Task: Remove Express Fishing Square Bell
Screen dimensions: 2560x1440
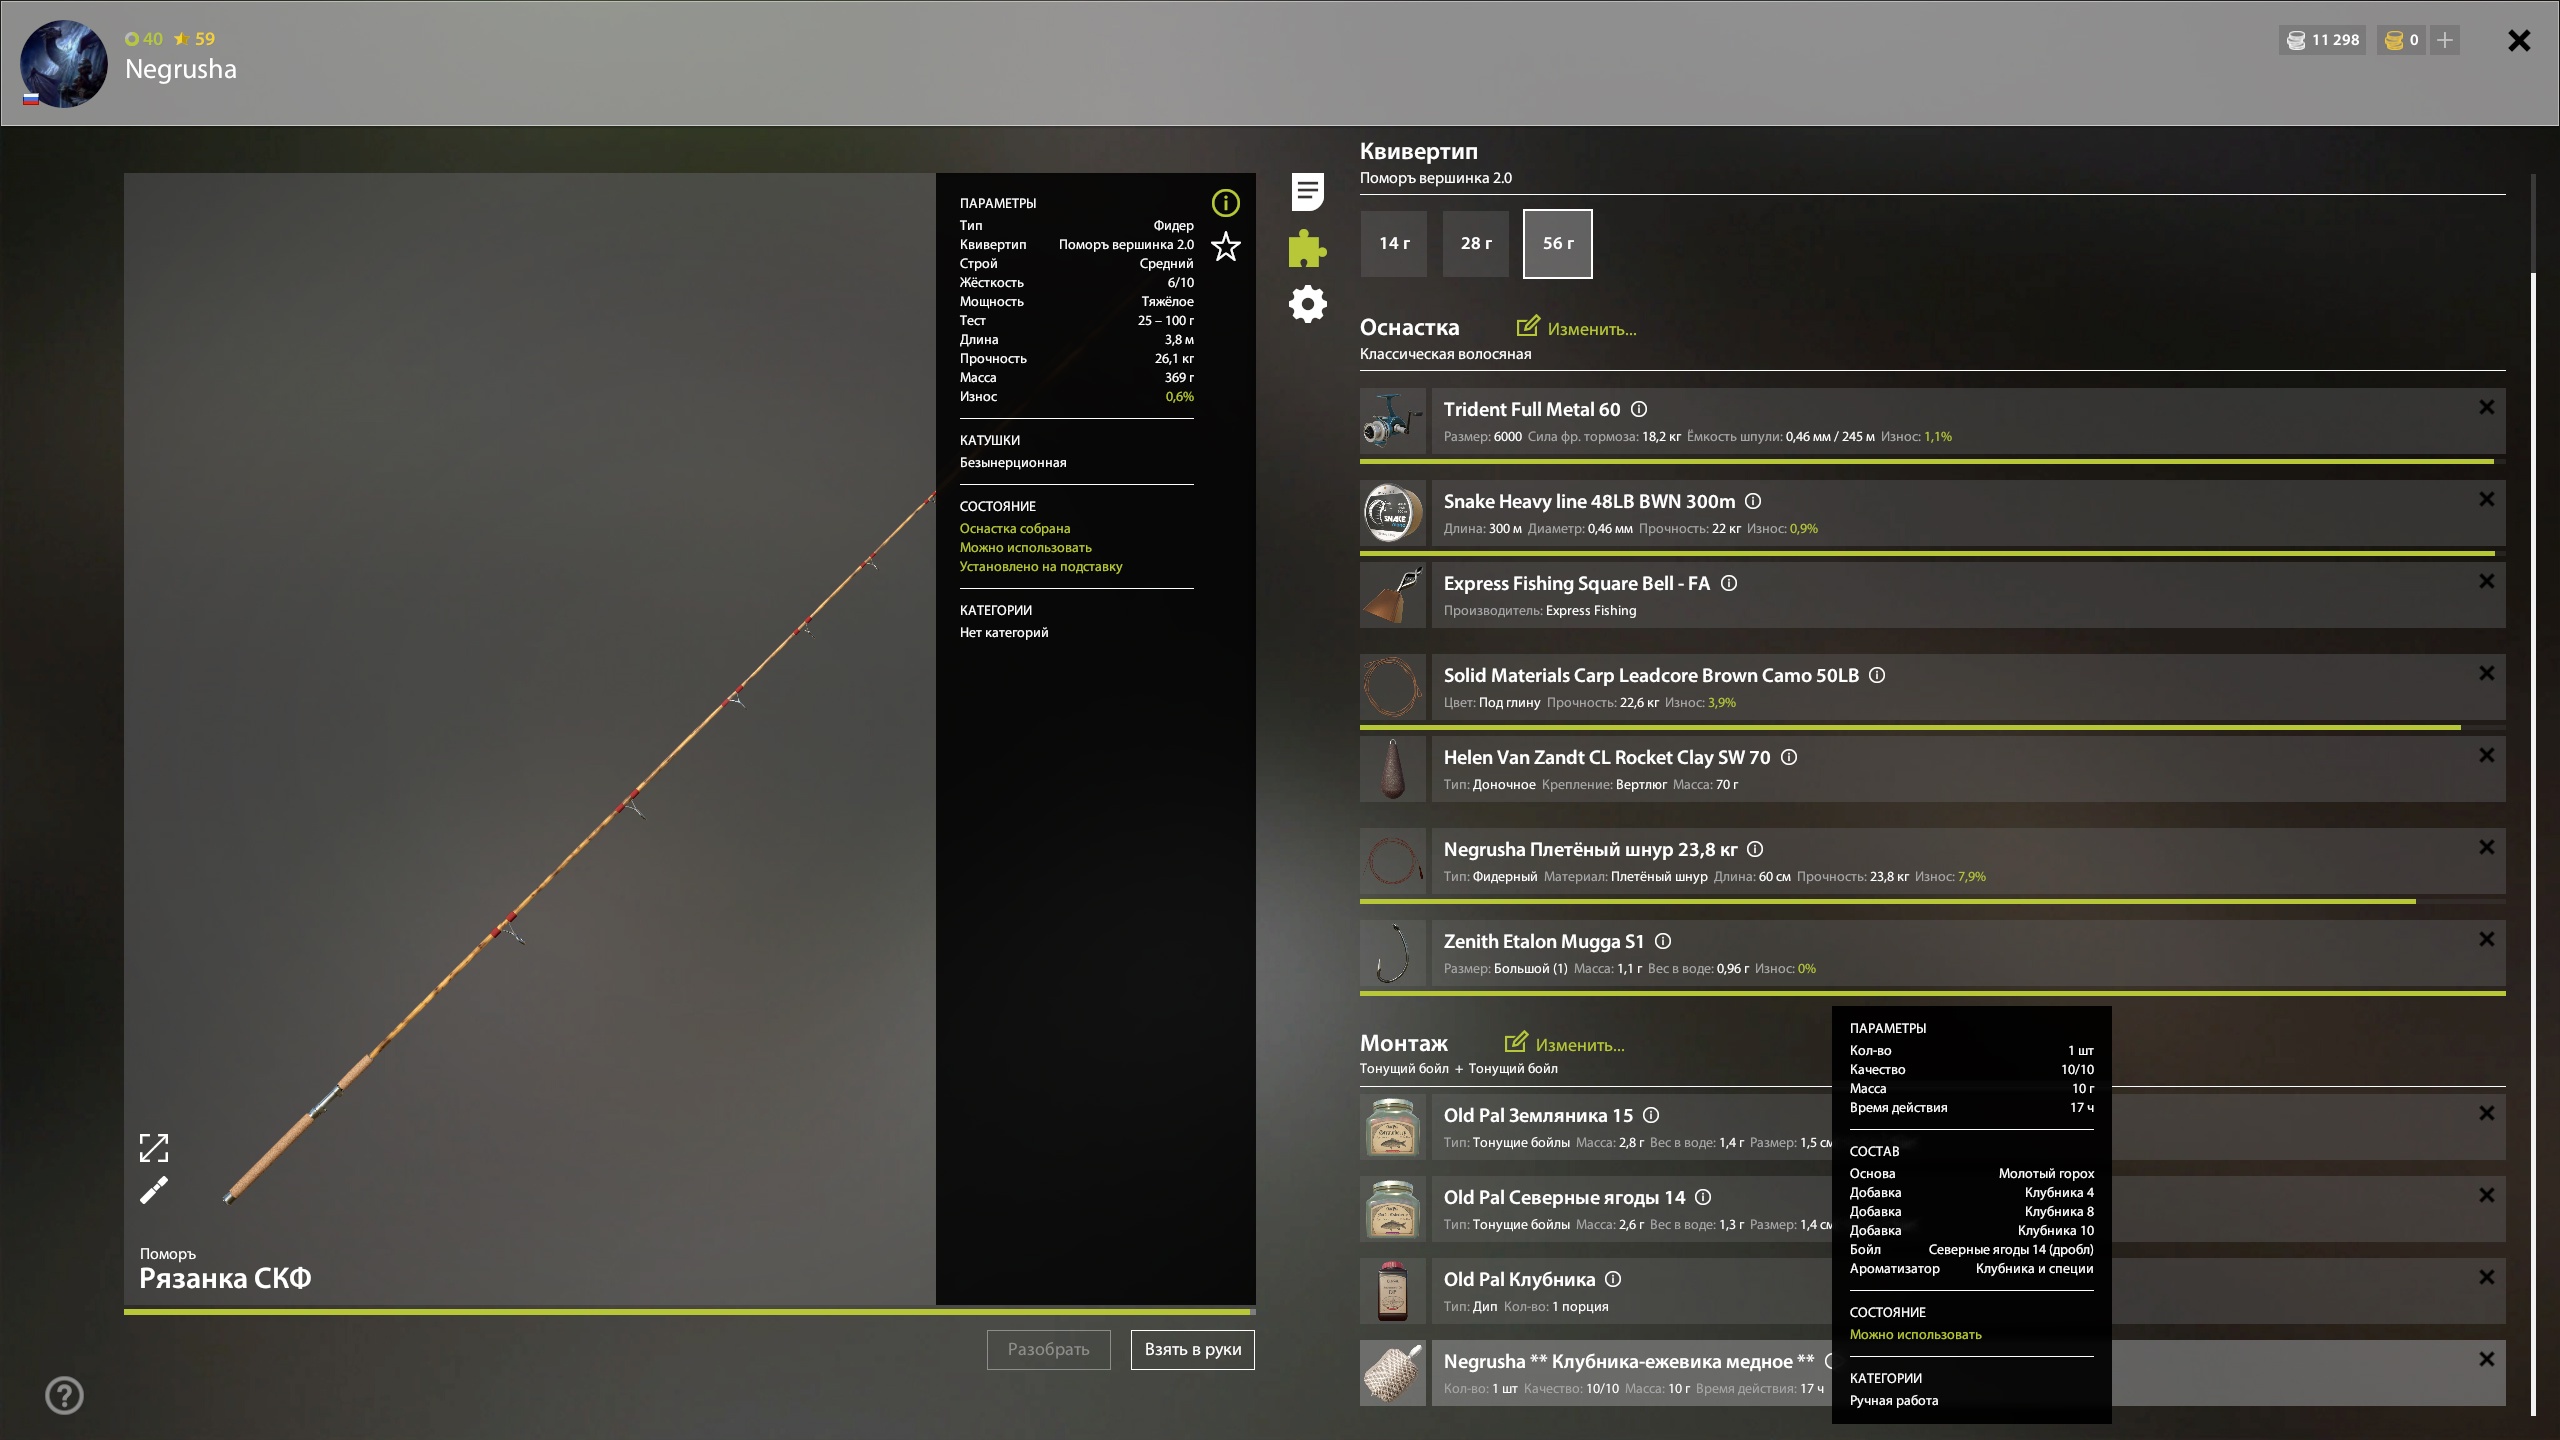Action: coord(2486,581)
